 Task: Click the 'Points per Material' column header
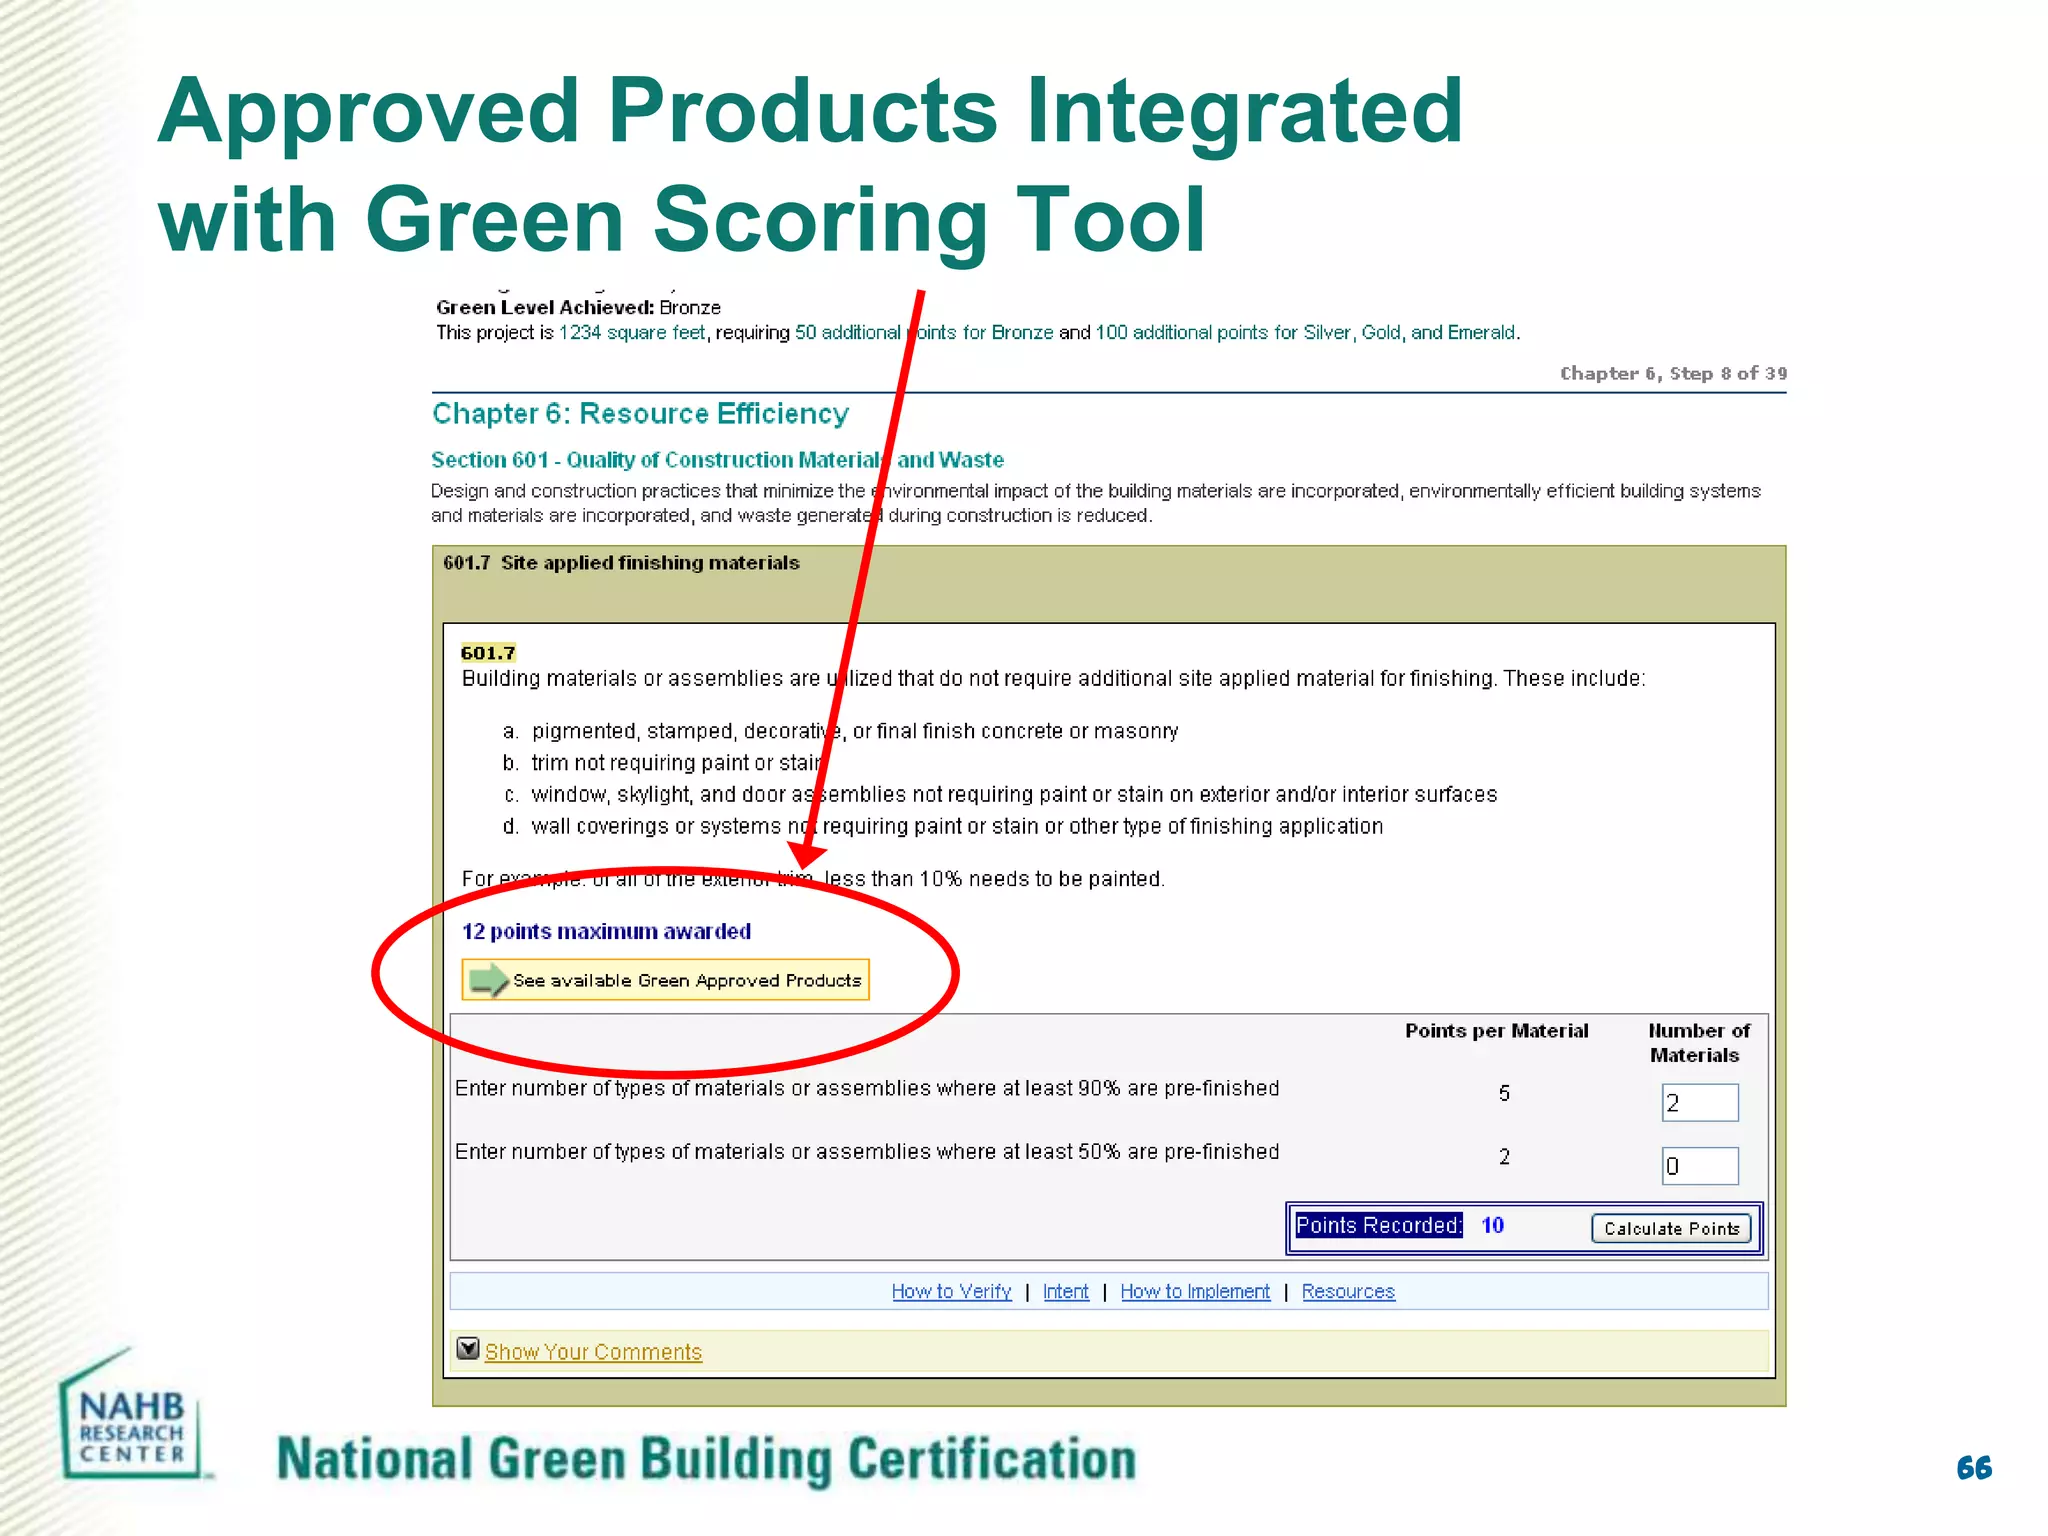(1496, 1031)
